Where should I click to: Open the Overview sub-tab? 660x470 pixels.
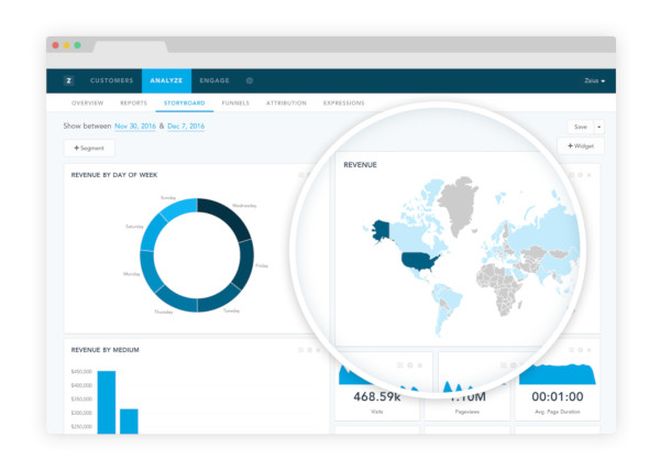pyautogui.click(x=87, y=103)
